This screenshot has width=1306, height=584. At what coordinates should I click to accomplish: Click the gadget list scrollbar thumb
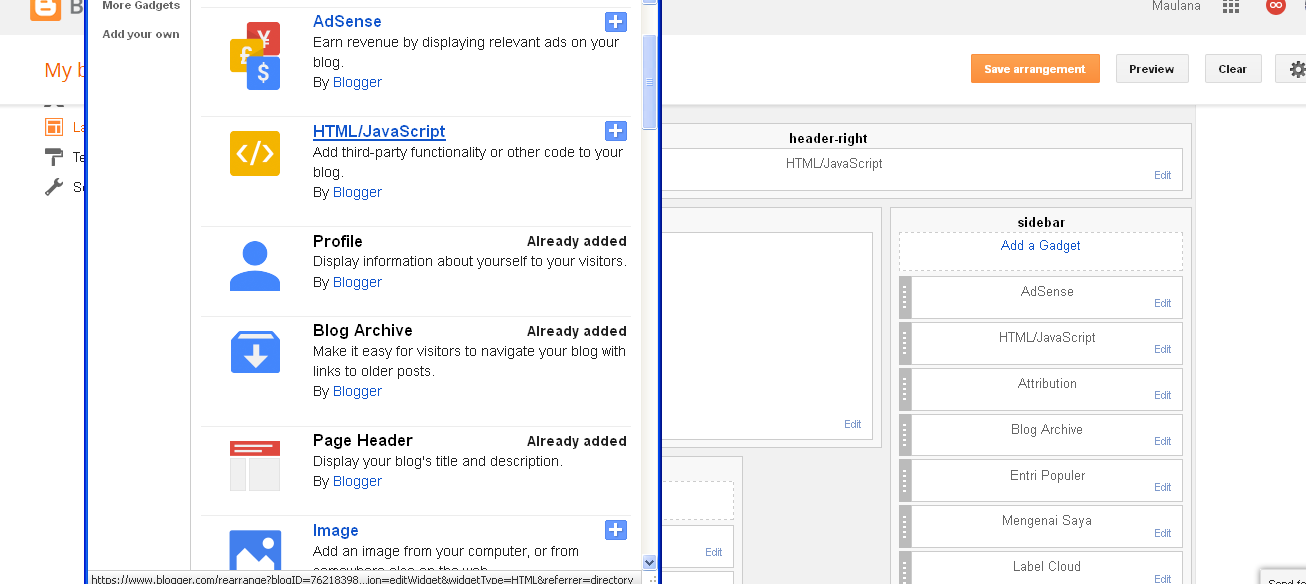(x=649, y=82)
